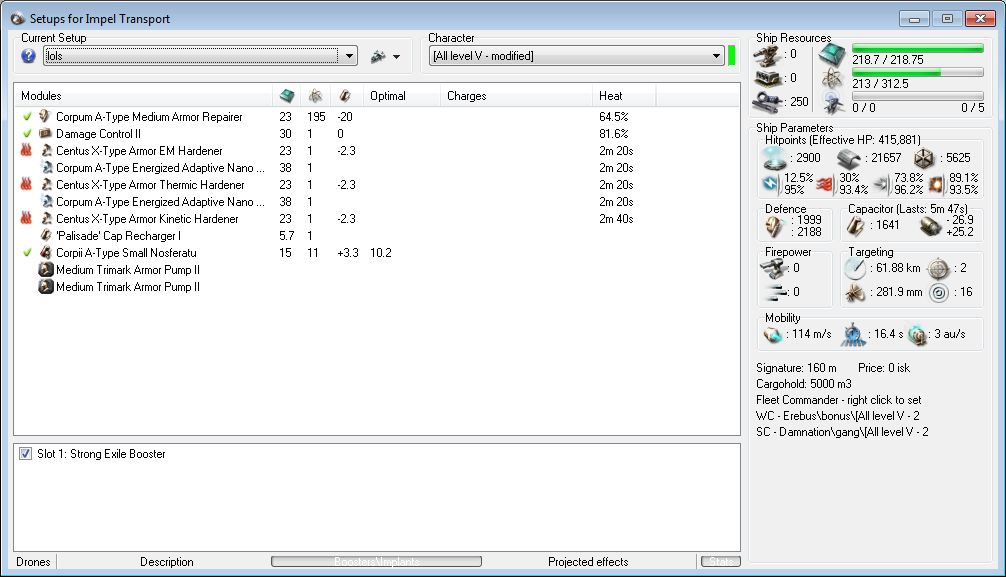1006x577 pixels.
Task: Sort by the Charges column header
Action: click(x=516, y=96)
